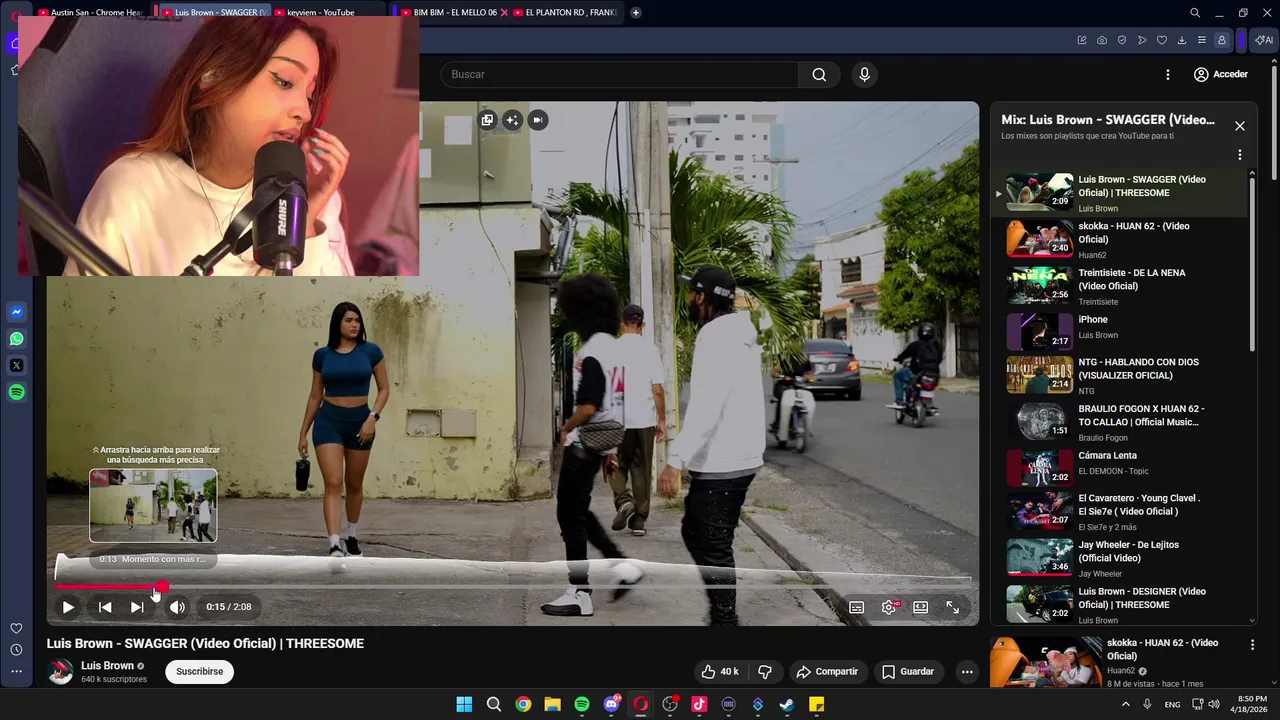Show hidden system tray icons
1280x720 pixels.
1126,705
